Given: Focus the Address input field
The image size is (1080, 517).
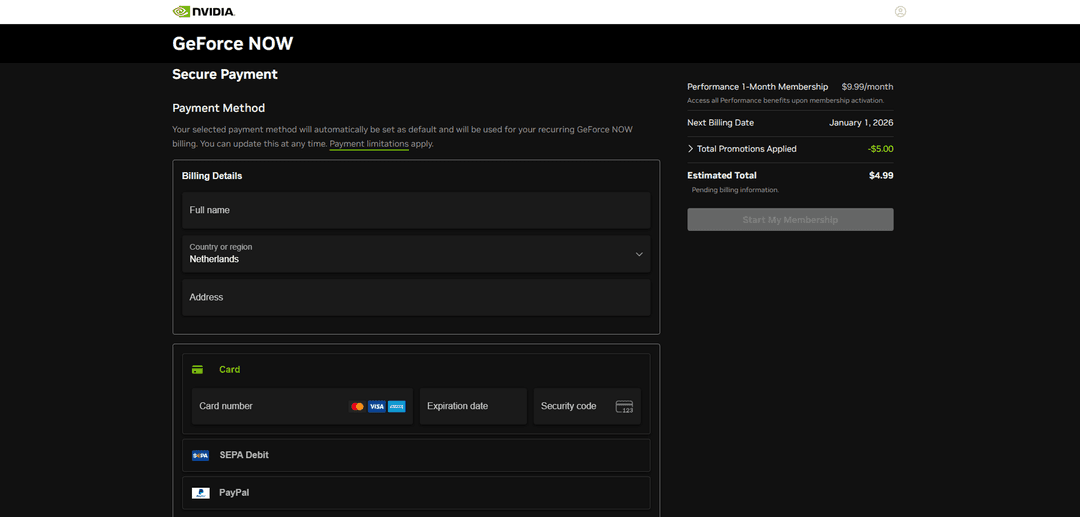Looking at the screenshot, I should pyautogui.click(x=415, y=297).
